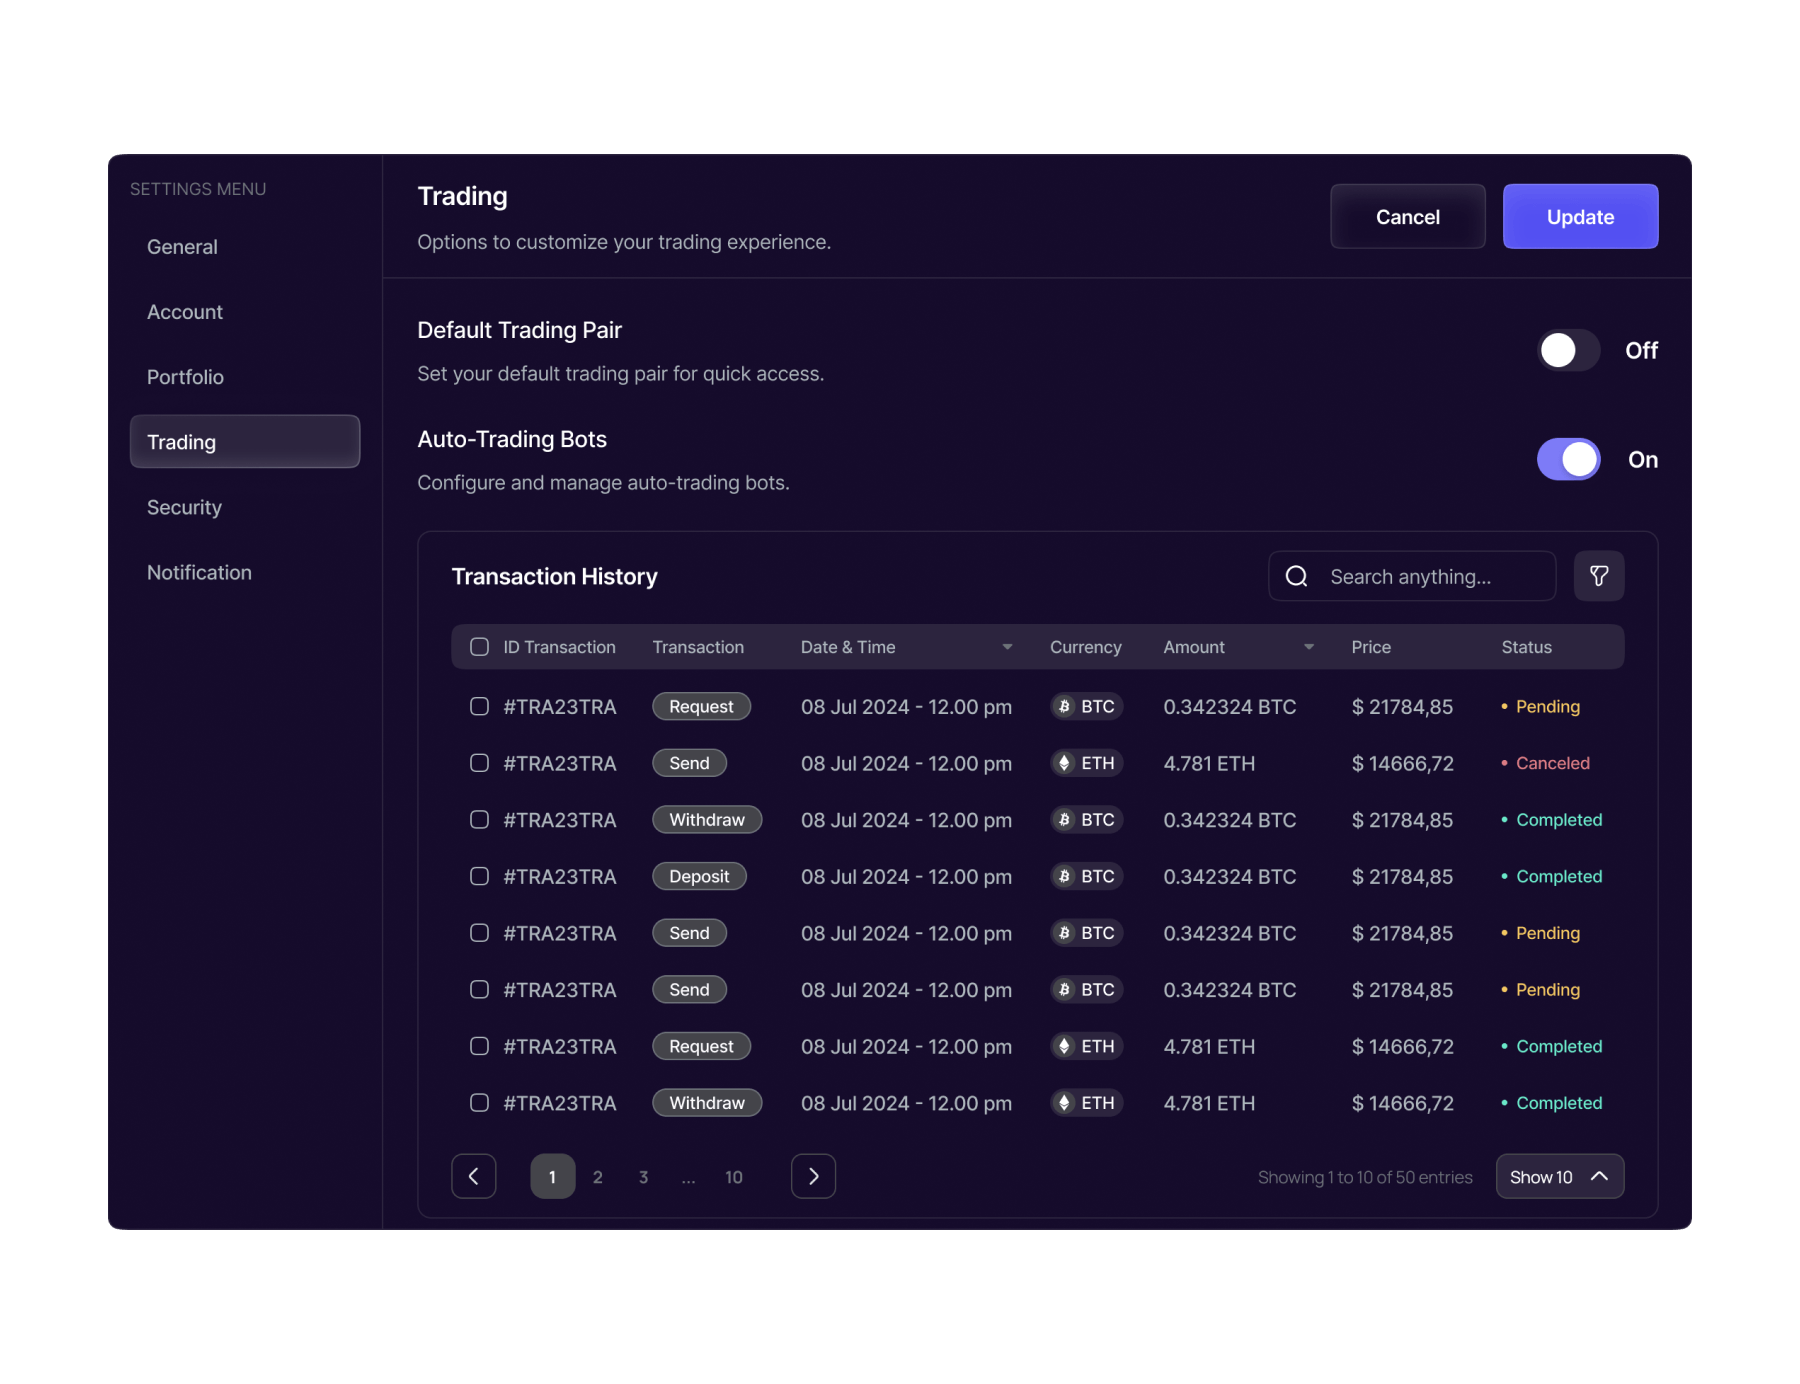Click the Withdraw tag in last row
This screenshot has width=1800, height=1384.
click(x=706, y=1102)
